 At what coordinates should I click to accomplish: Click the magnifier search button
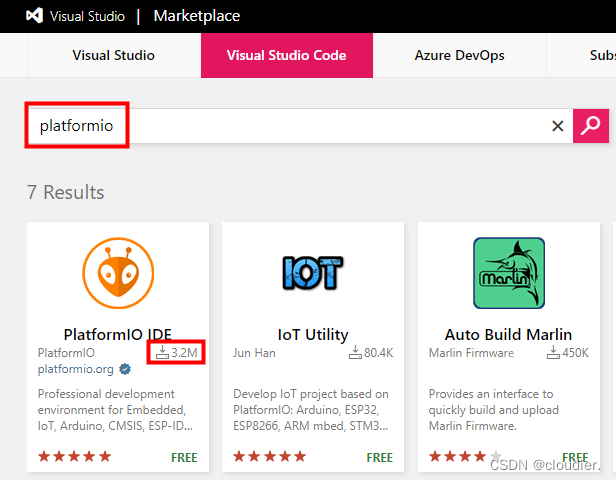pyautogui.click(x=591, y=126)
